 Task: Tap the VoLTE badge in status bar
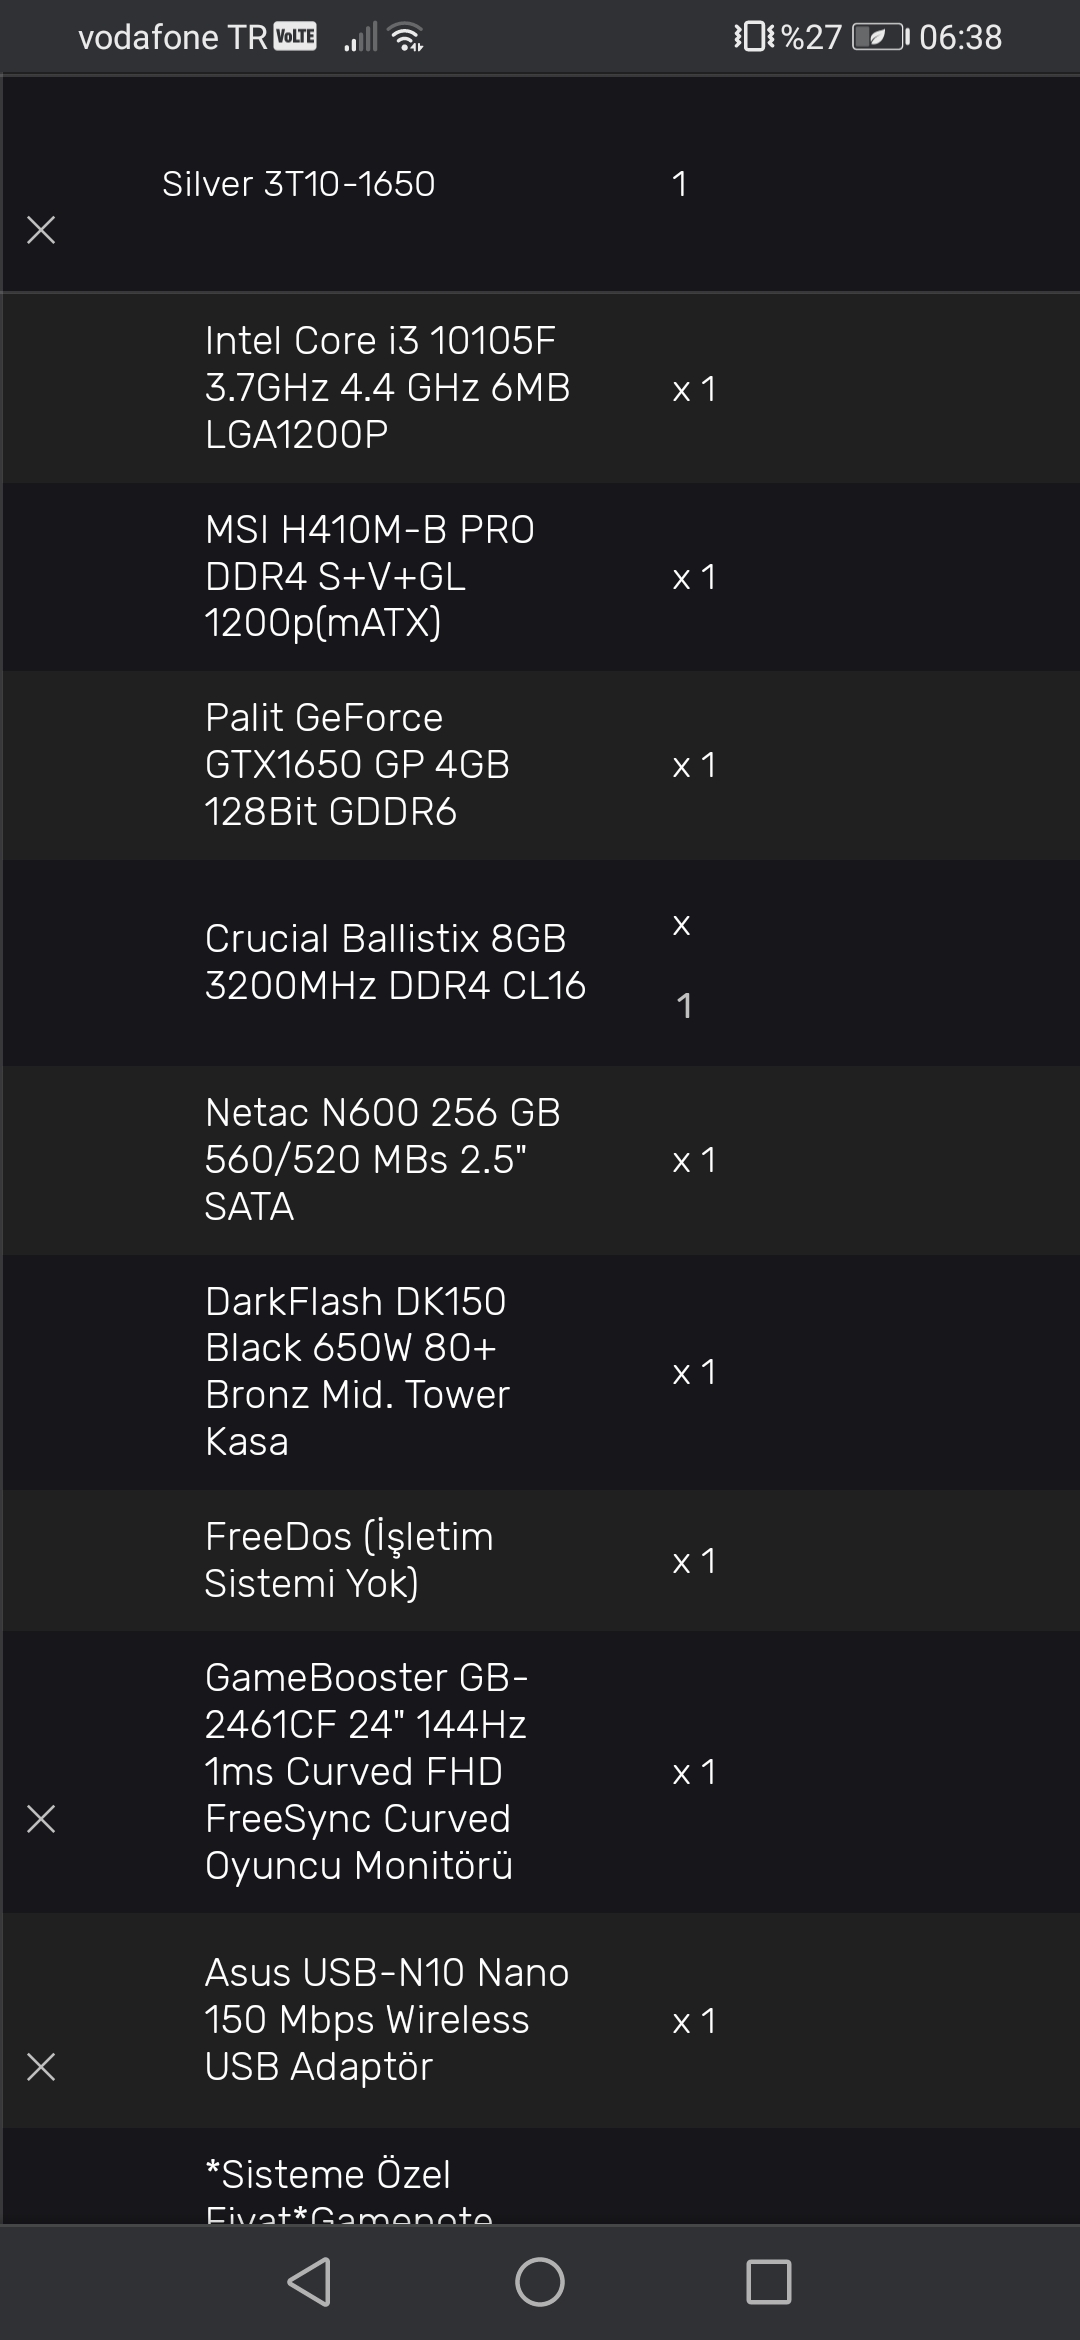pos(295,37)
